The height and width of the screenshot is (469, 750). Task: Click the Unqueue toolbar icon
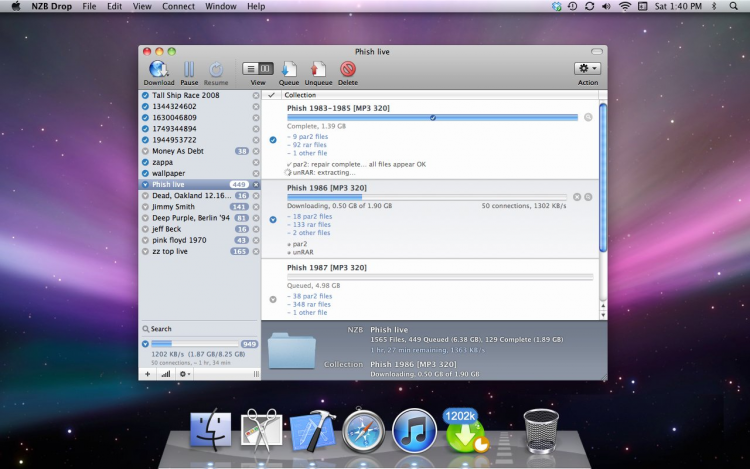coord(318,70)
